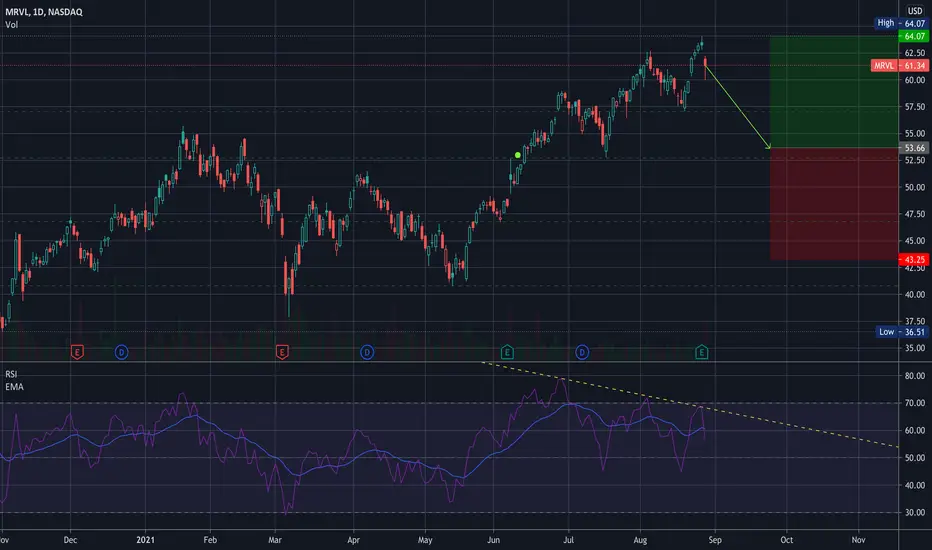Click the green earnings marker in late August
Screen dimensions: 932x550
(701, 352)
